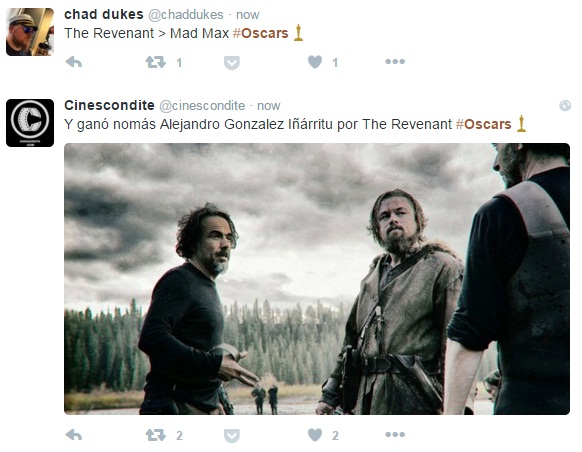The height and width of the screenshot is (452, 582).
Task: Open Cinescondite's profile logo avatar
Action: (x=30, y=123)
